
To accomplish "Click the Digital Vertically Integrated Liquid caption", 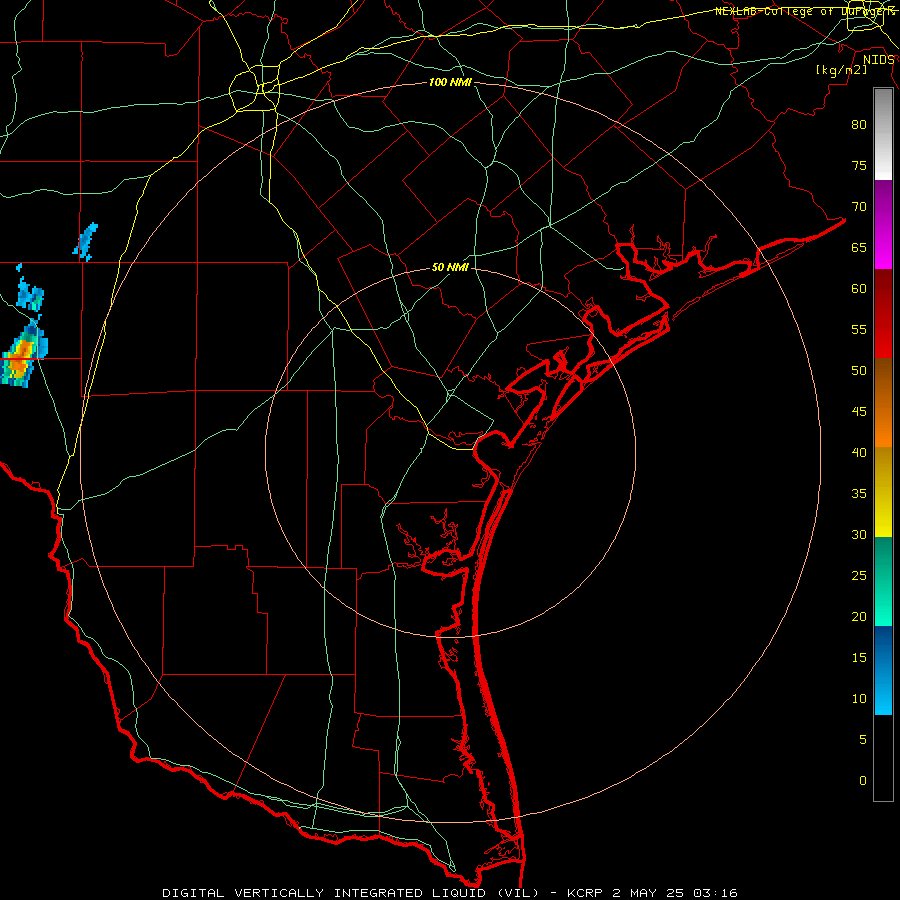I will [x=449, y=893].
